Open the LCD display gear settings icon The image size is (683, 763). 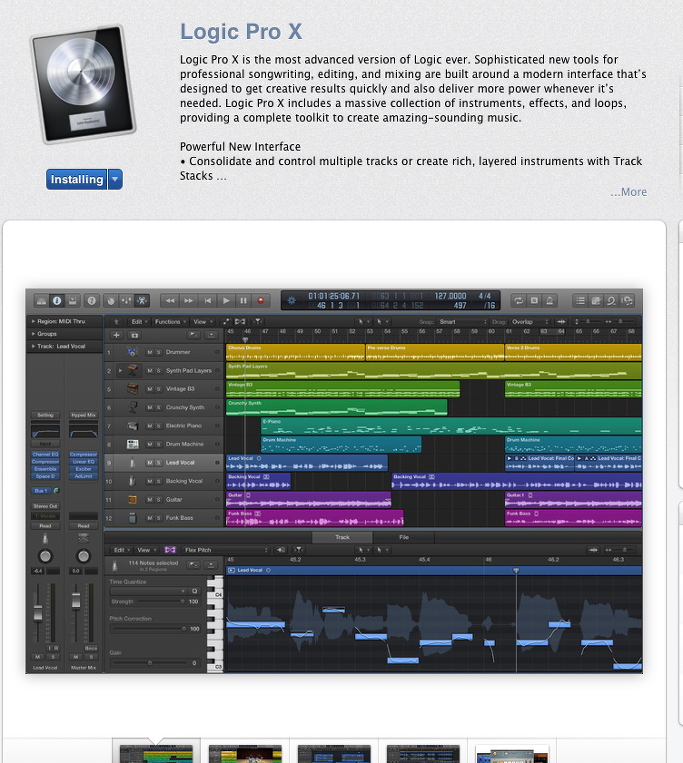[291, 301]
